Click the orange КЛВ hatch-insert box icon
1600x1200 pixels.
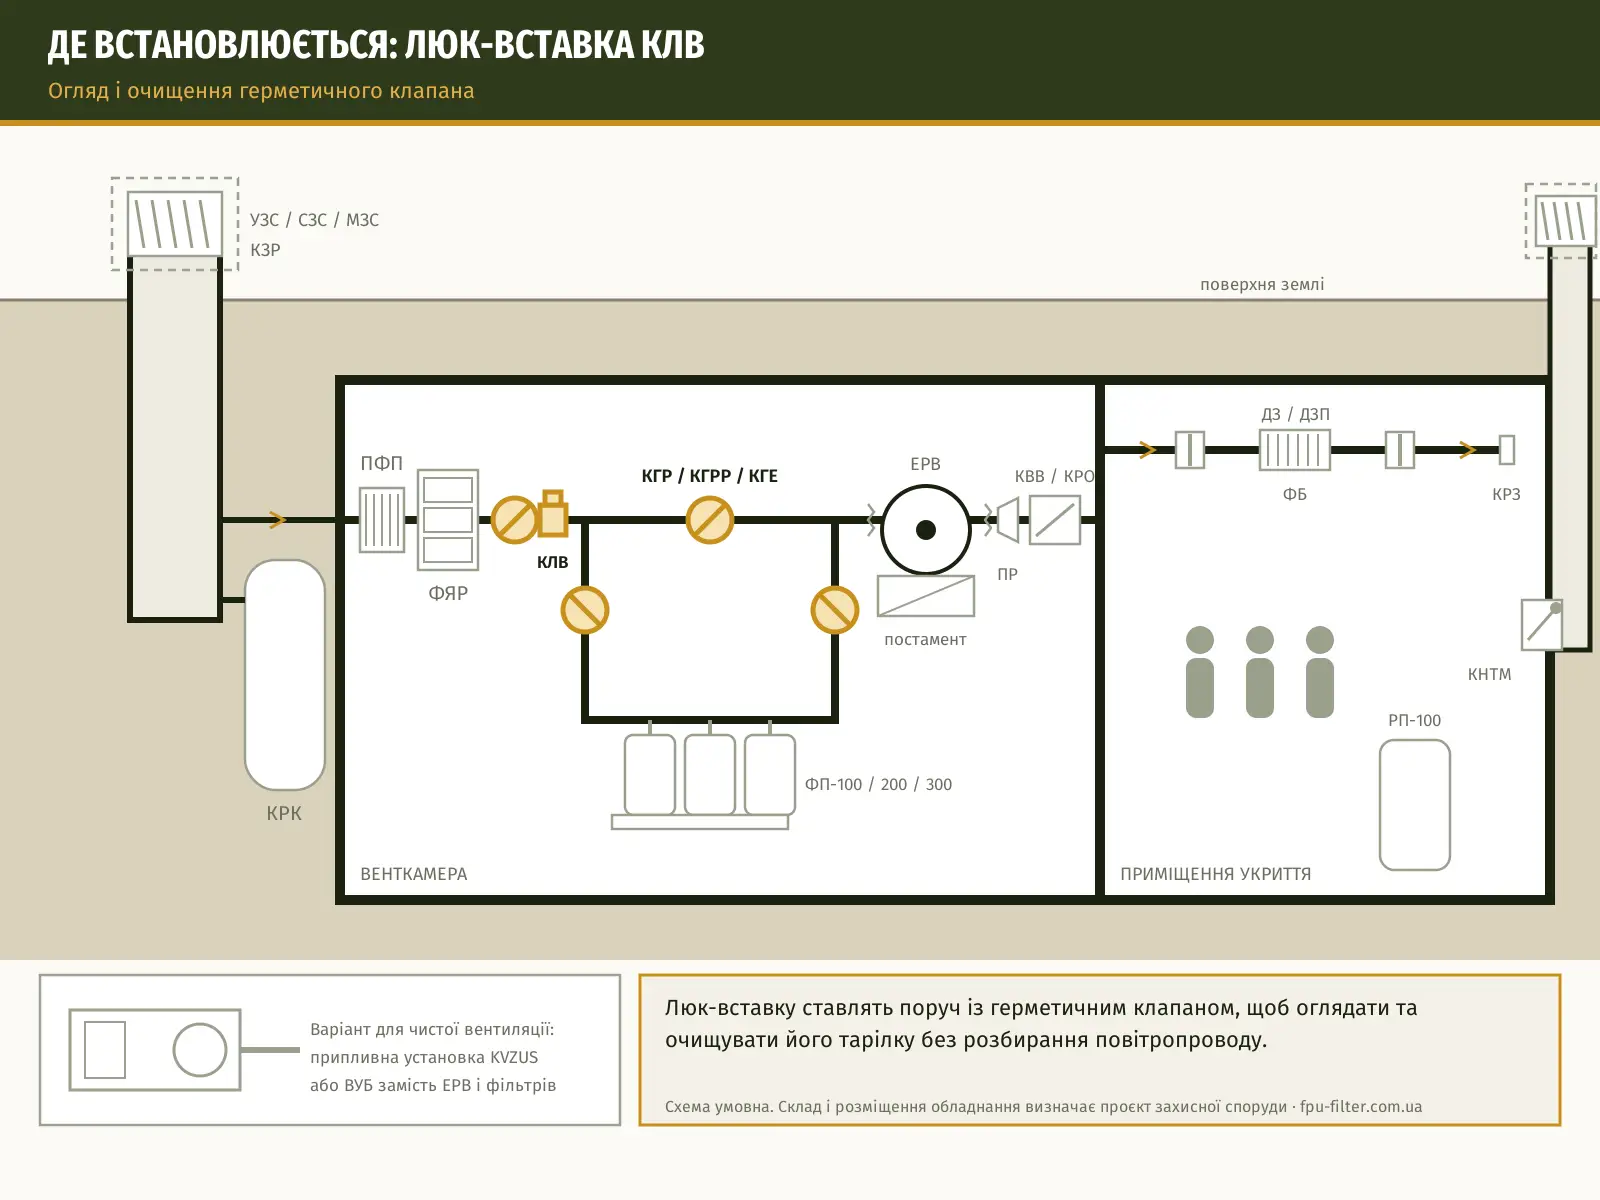pos(553,513)
